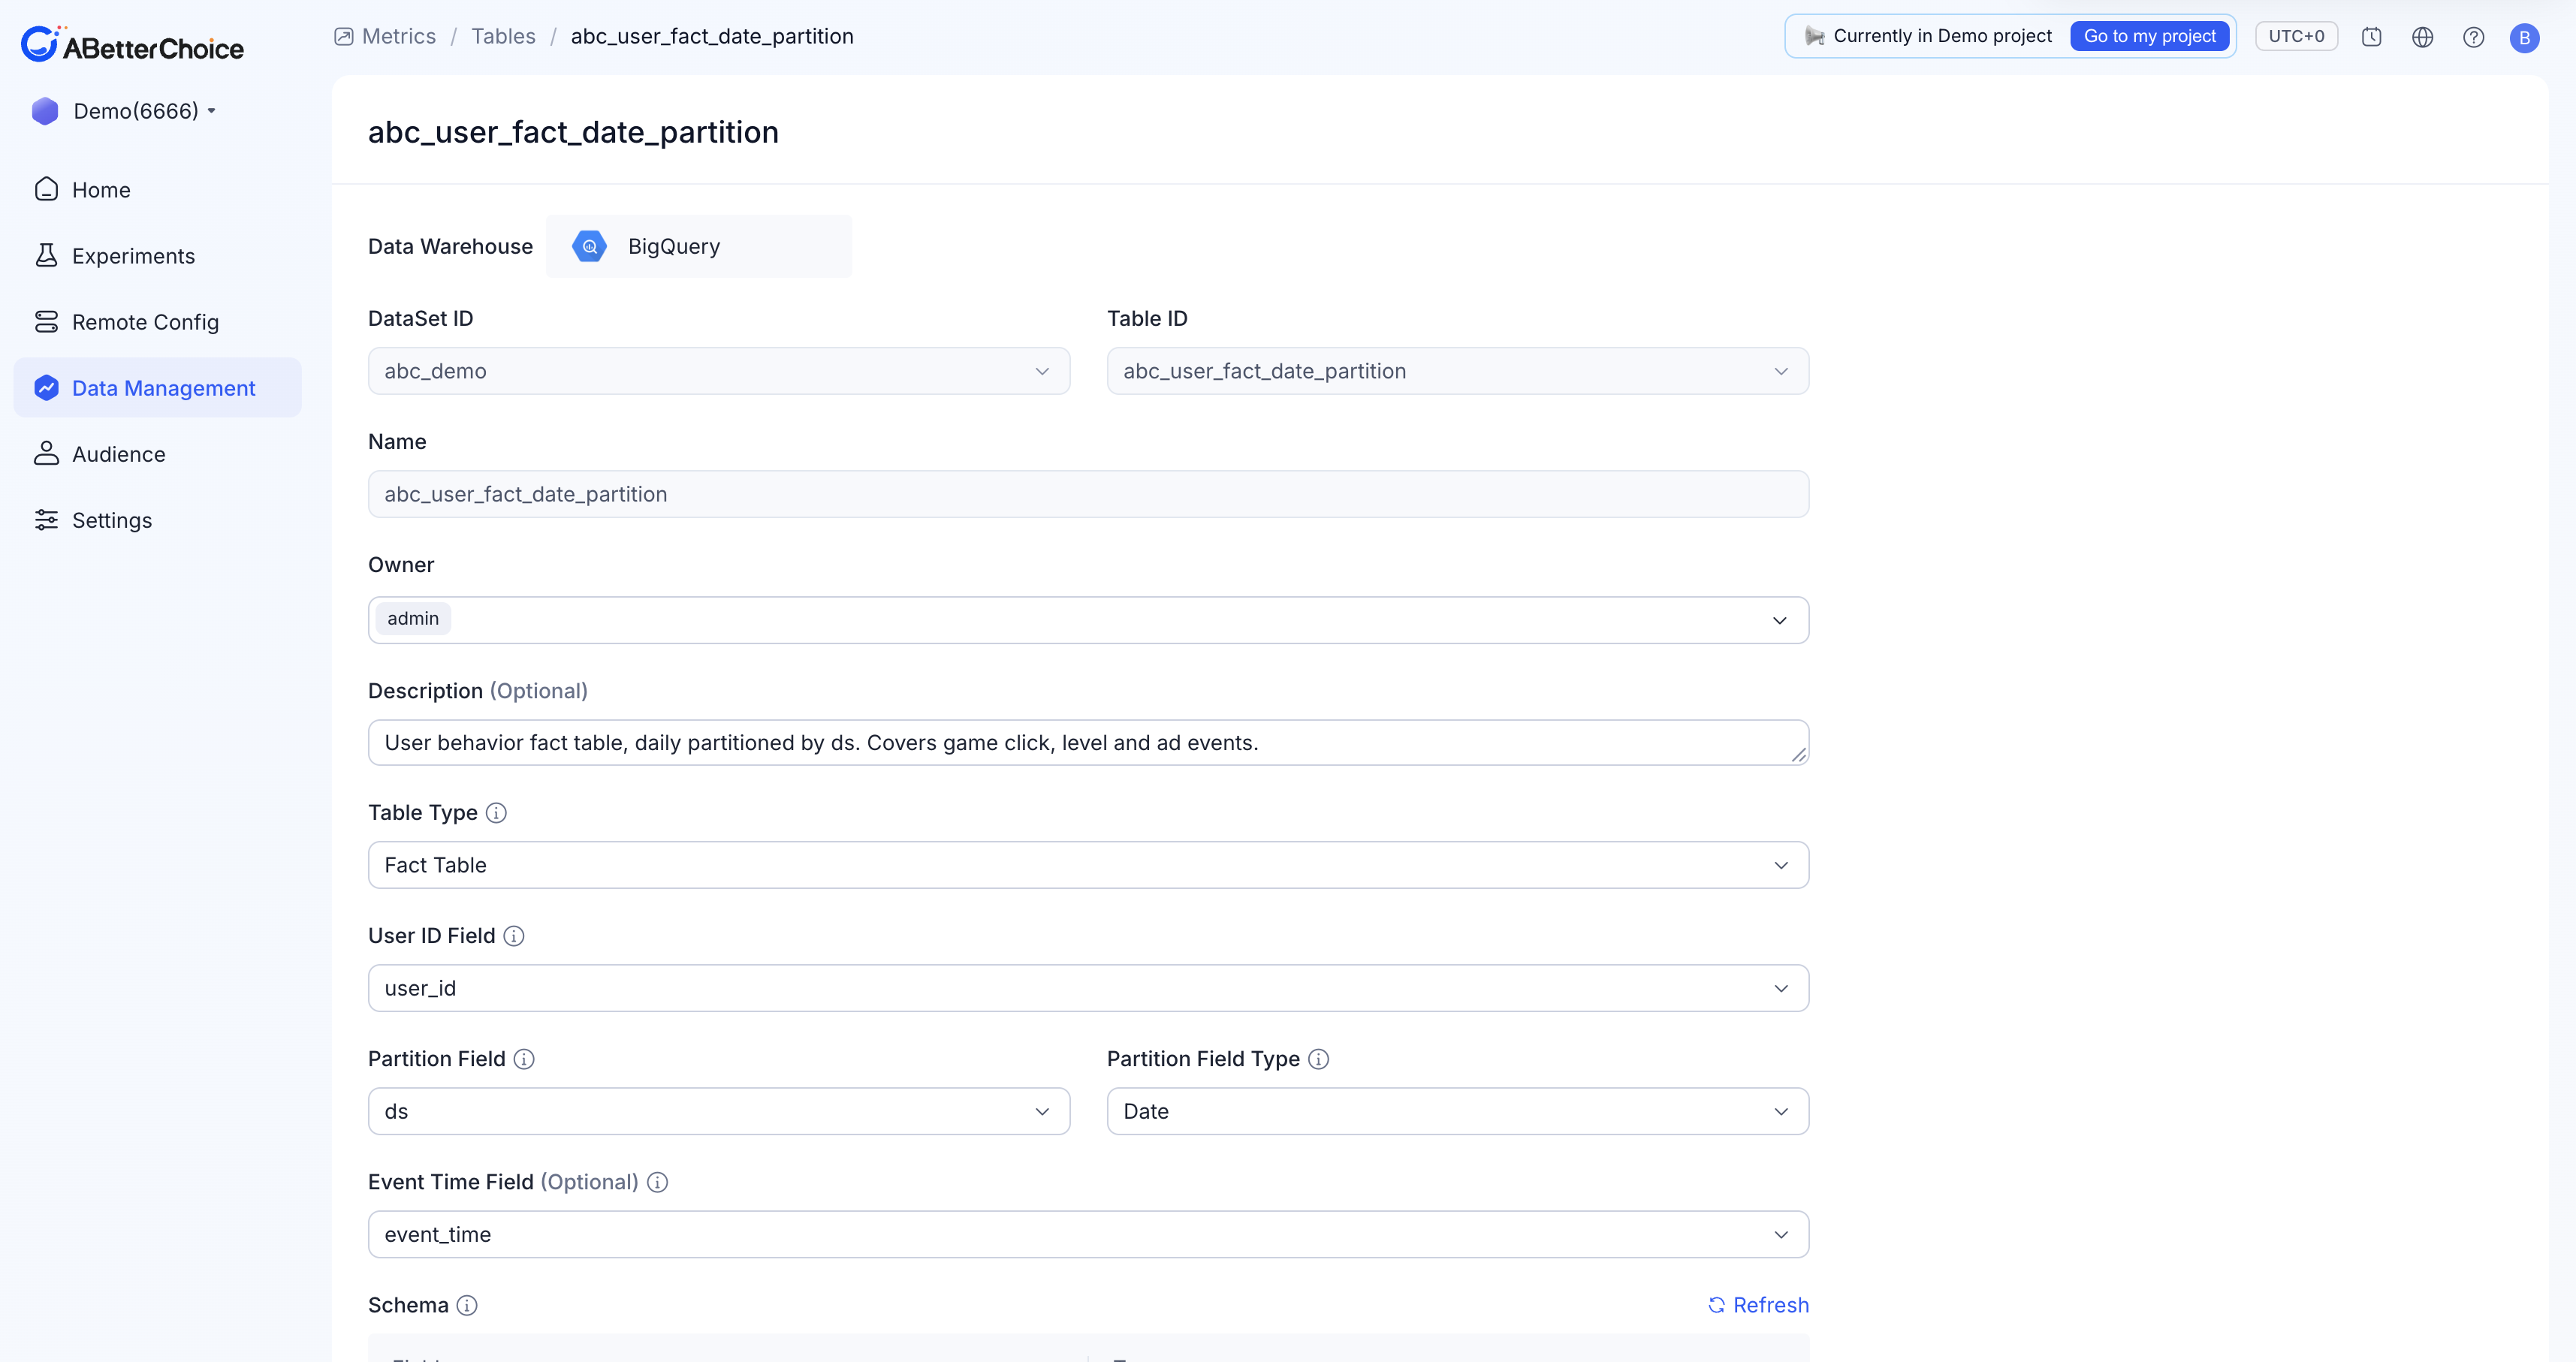The height and width of the screenshot is (1362, 2576).
Task: Go to the Home menu item
Action: 158,189
